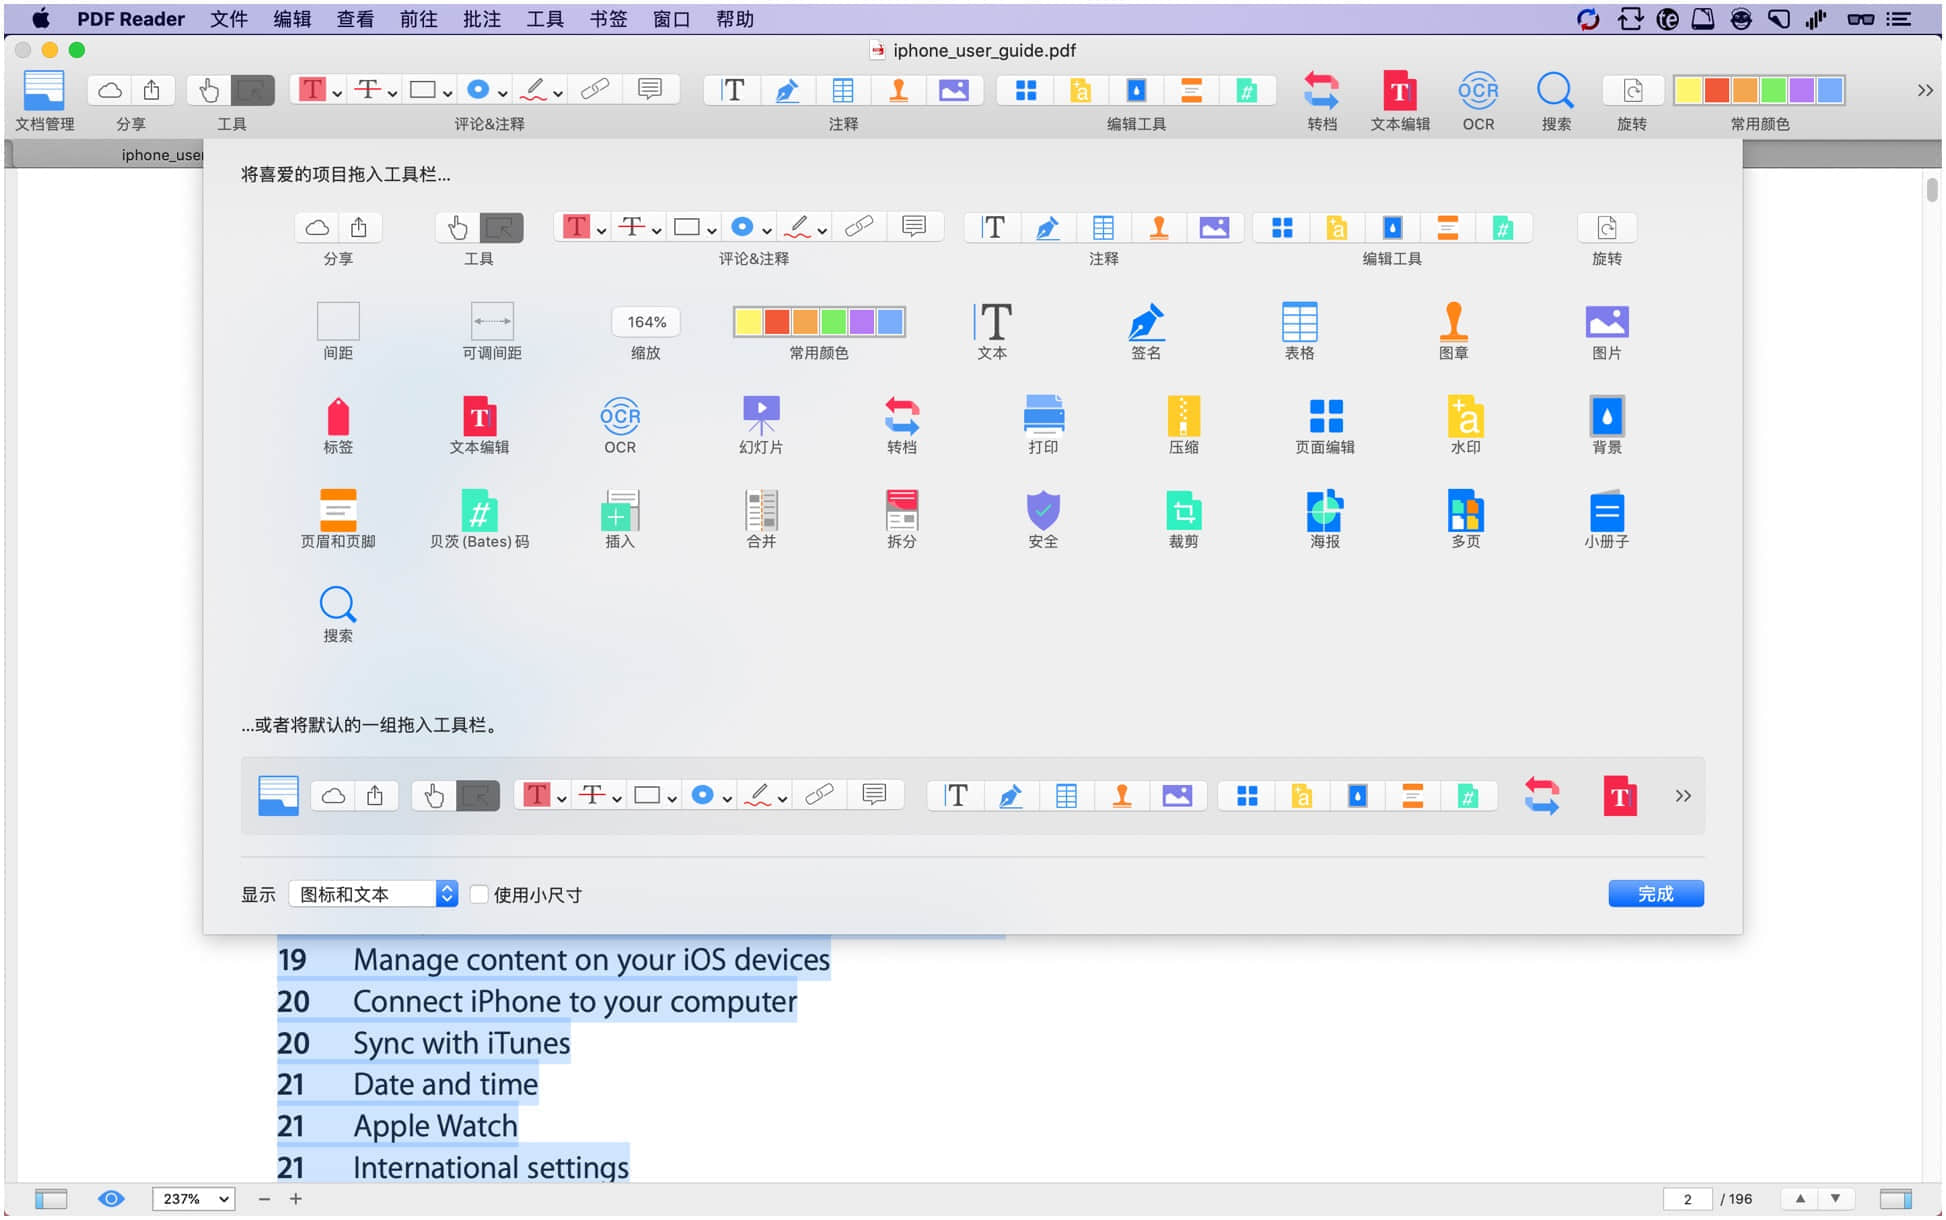Open 搜索 in the main toolbar
Viewport: 1946px width, 1220px height.
tap(1555, 90)
